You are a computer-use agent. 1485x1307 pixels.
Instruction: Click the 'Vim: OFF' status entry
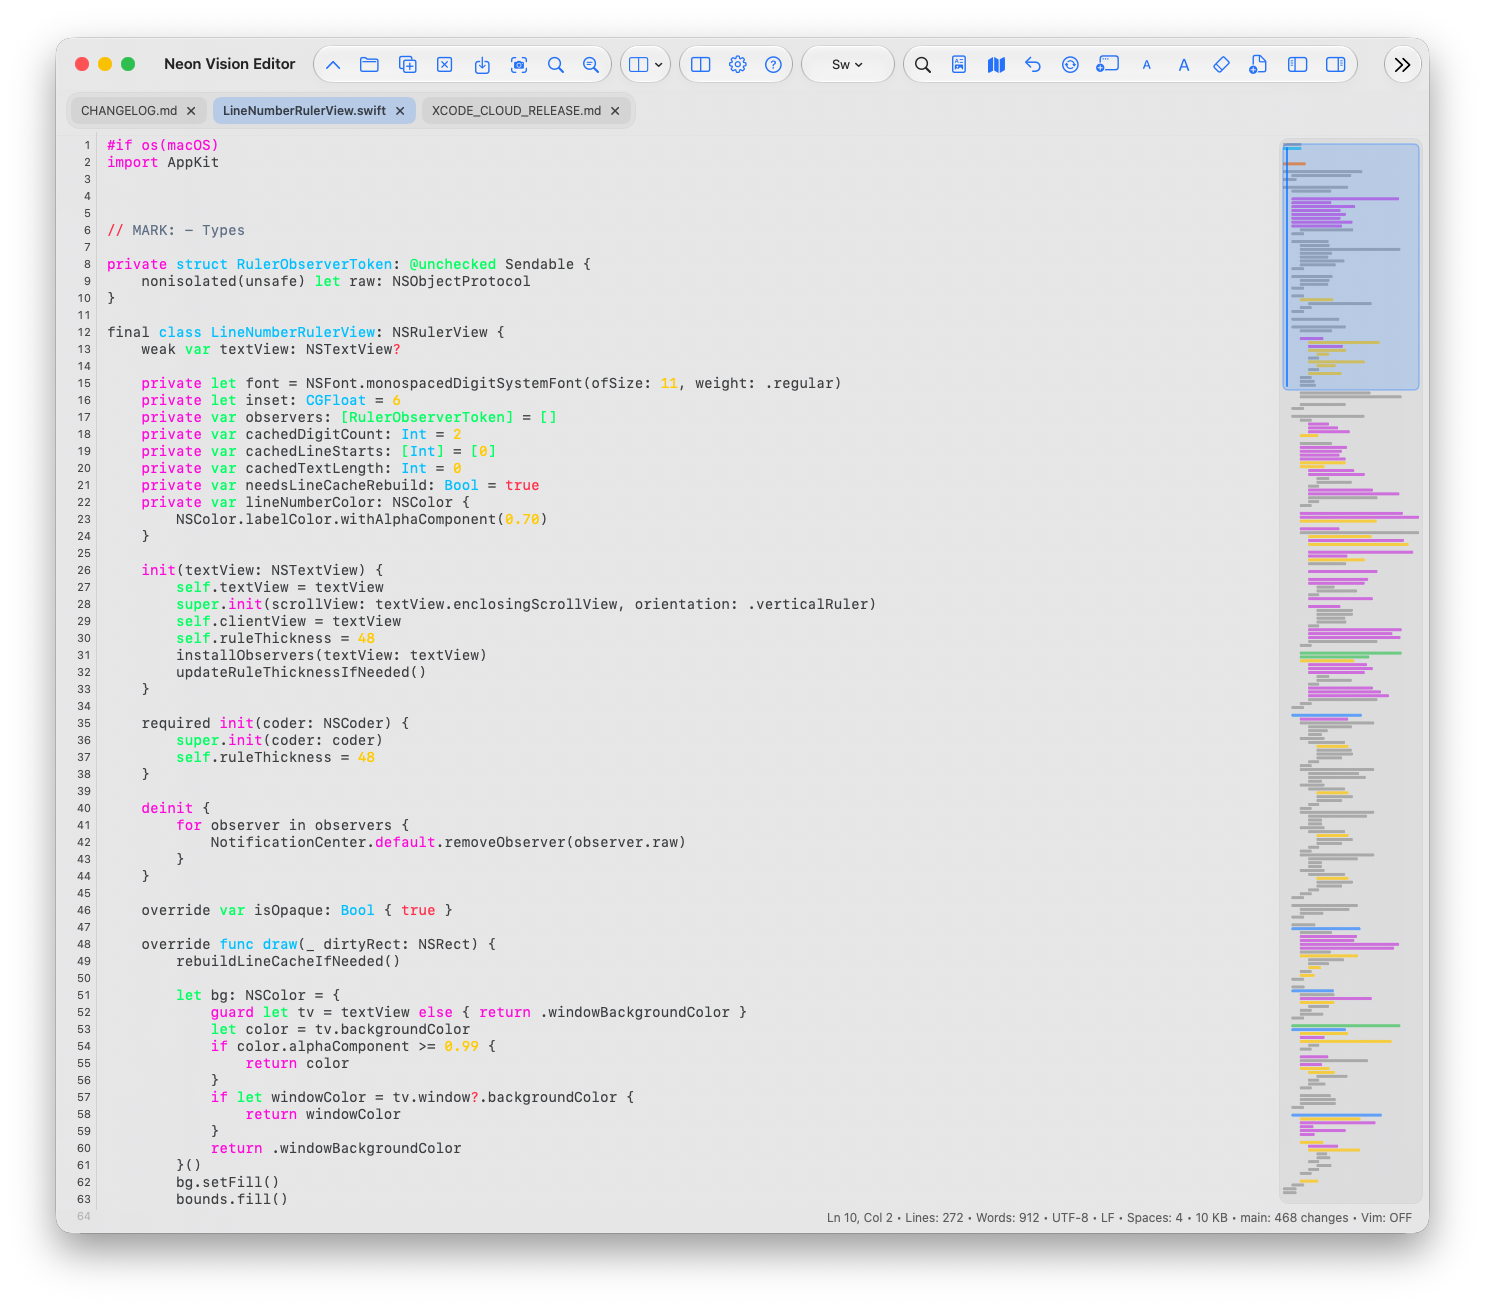click(x=1386, y=1218)
